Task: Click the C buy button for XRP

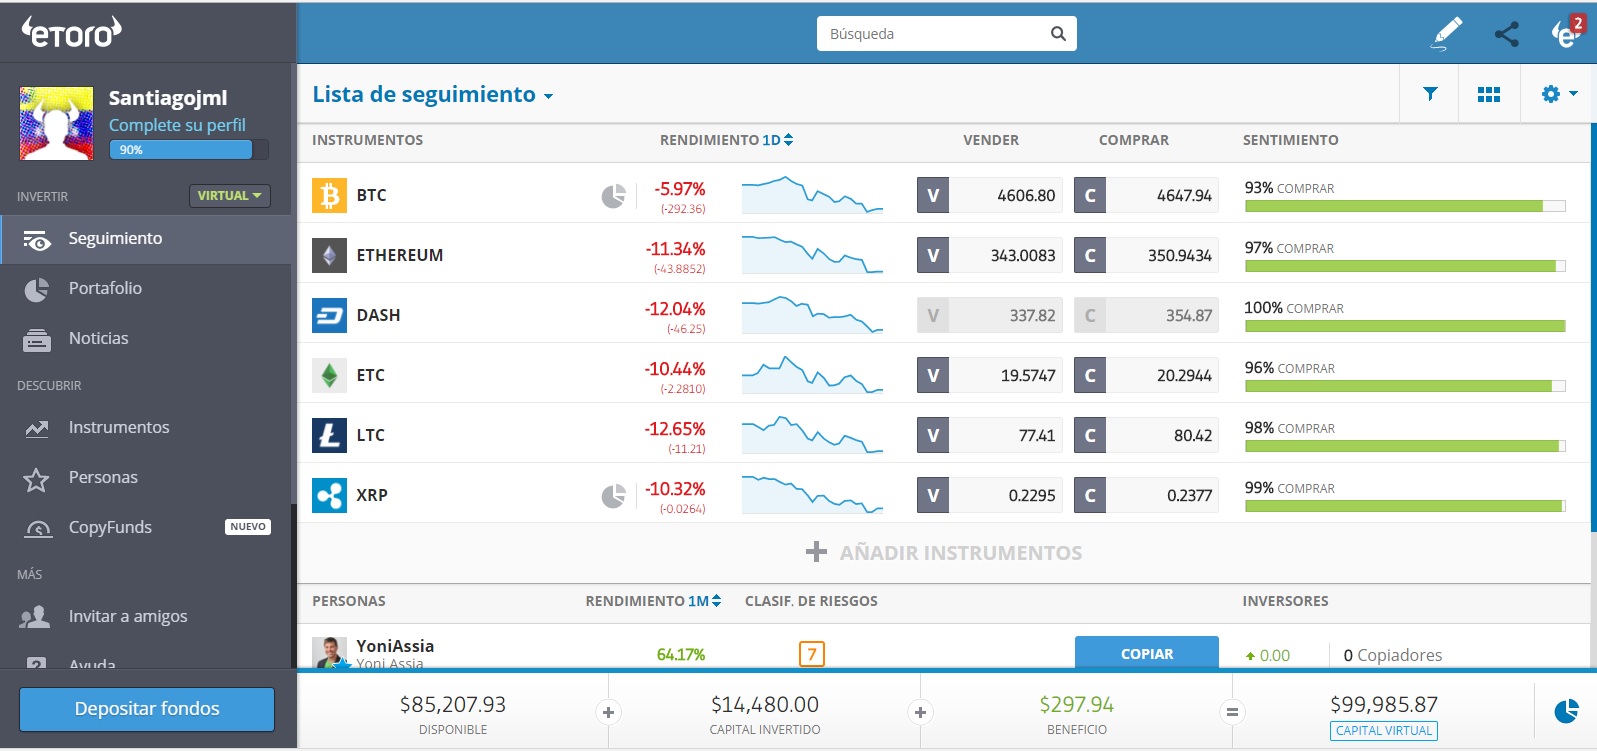Action: (1090, 496)
